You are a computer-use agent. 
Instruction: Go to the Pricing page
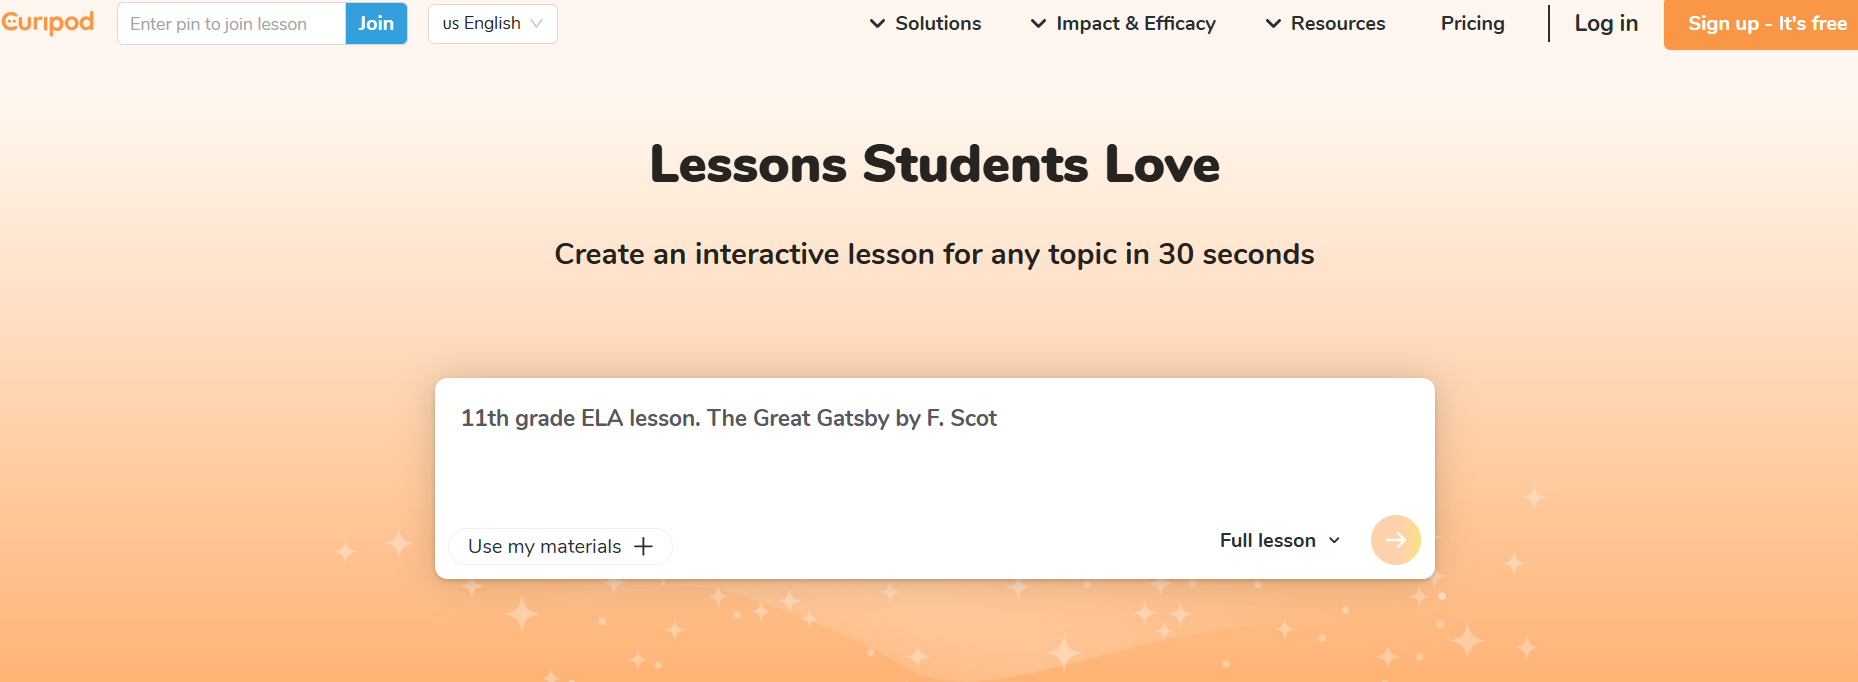point(1472,23)
